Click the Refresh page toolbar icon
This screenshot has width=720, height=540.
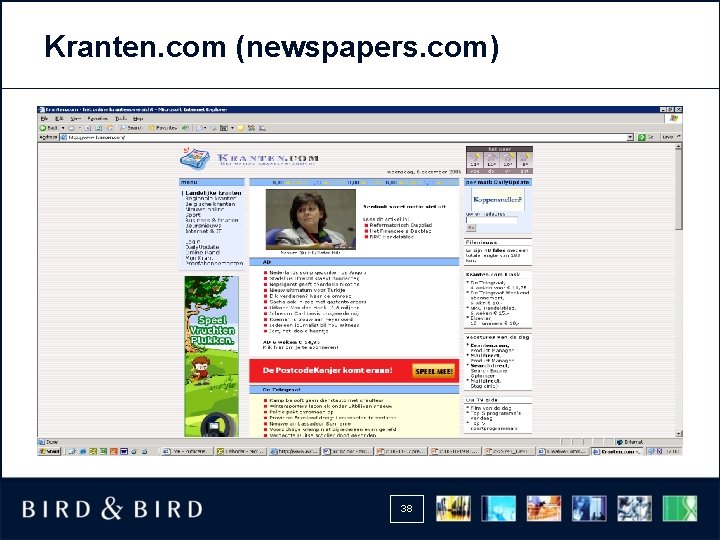[98, 128]
